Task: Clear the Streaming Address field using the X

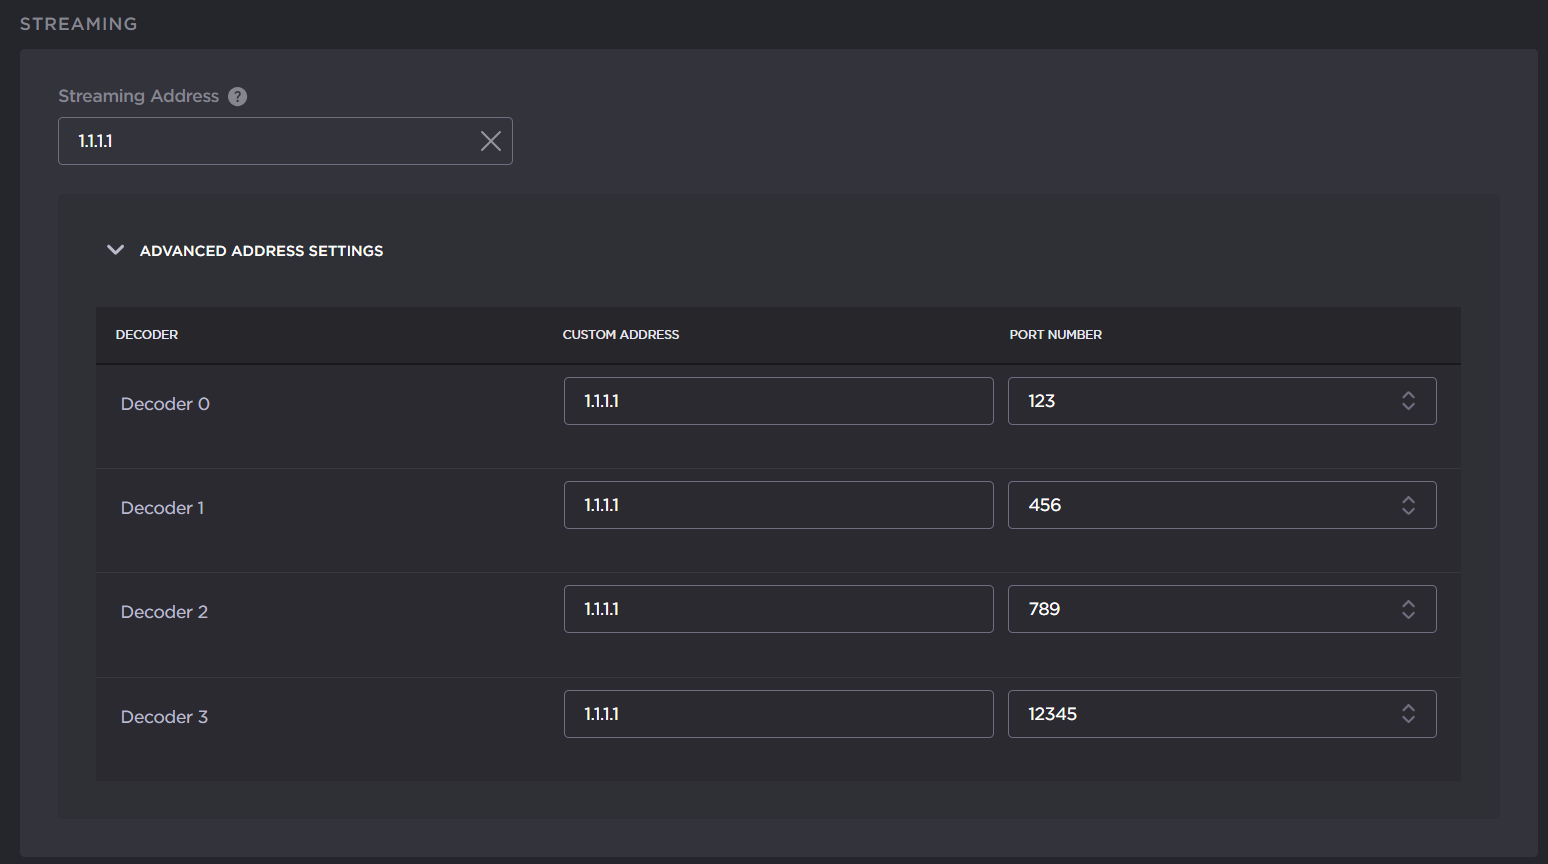Action: (490, 141)
